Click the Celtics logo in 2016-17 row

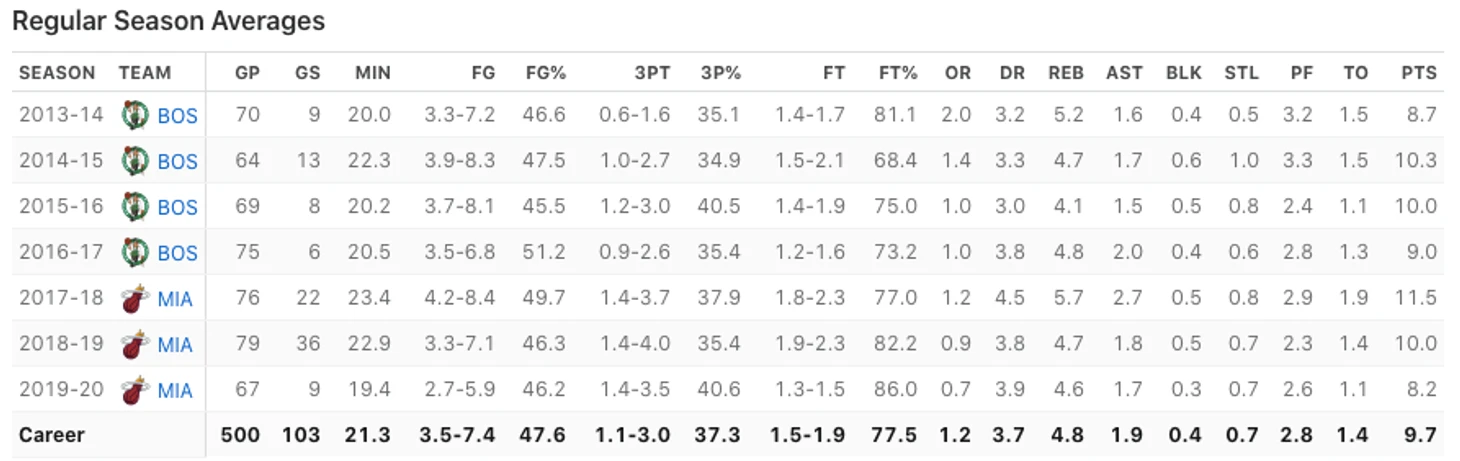pyautogui.click(x=135, y=252)
